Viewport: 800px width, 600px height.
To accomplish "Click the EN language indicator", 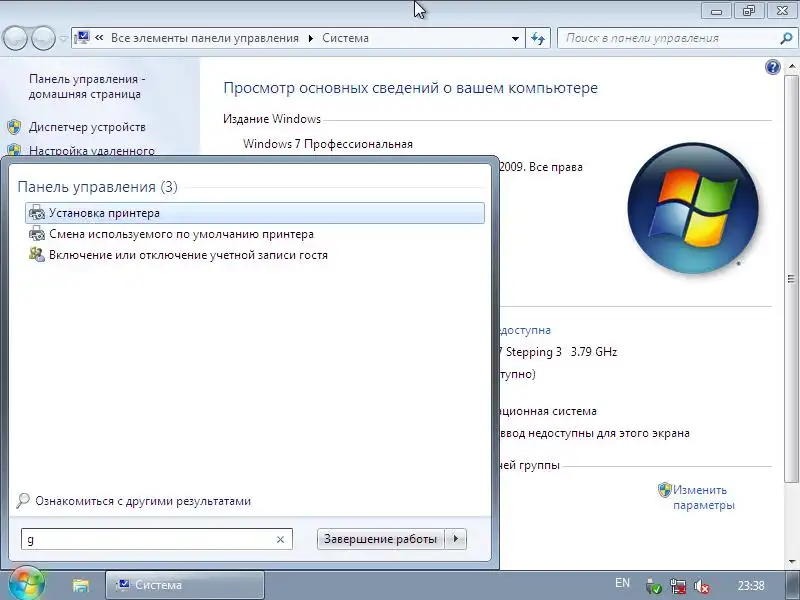I will point(622,583).
